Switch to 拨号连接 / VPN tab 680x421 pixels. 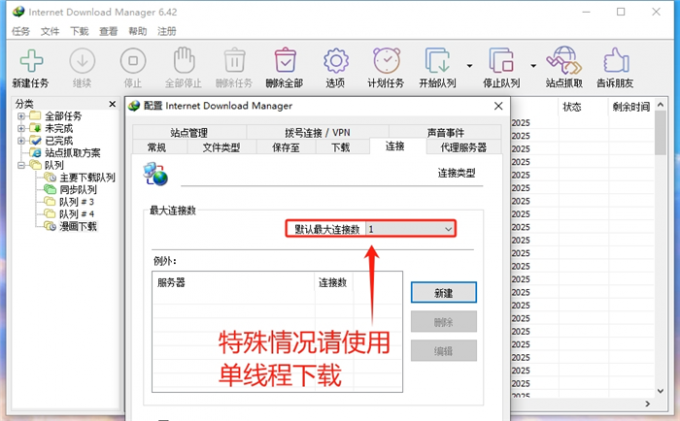(317, 132)
